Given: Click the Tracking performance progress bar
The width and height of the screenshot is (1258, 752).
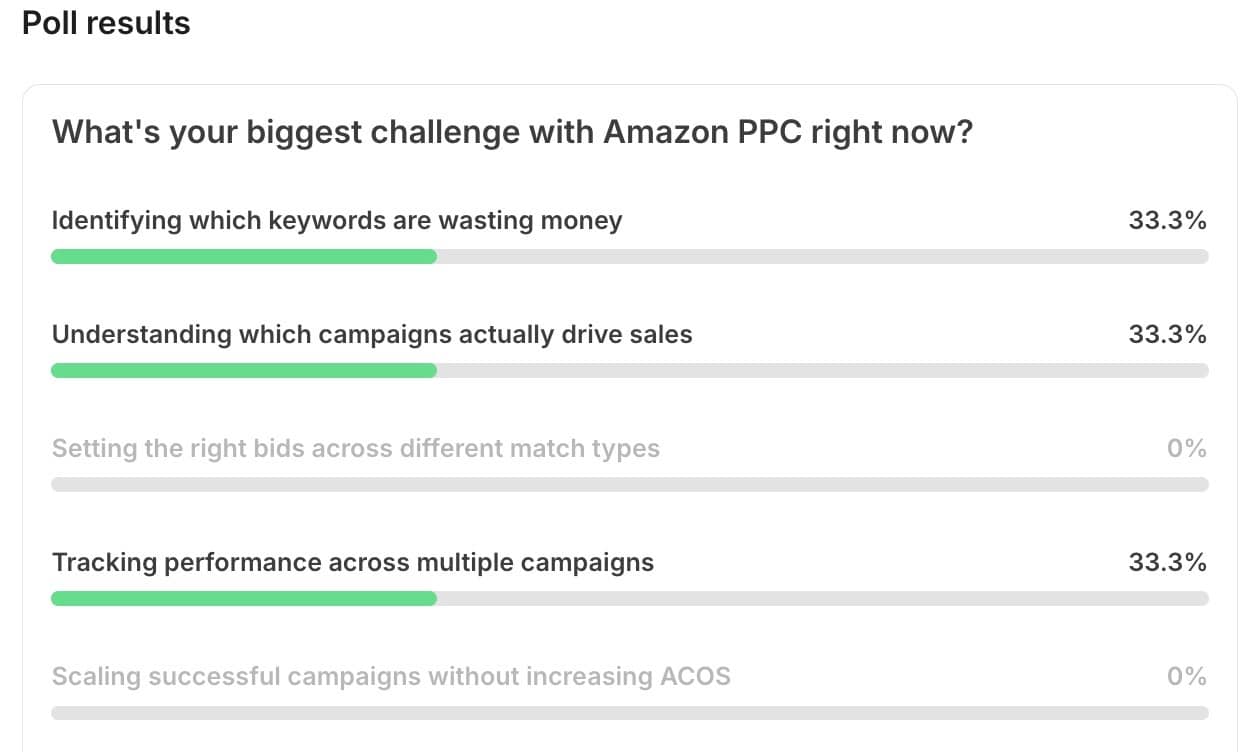Looking at the screenshot, I should pos(630,599).
